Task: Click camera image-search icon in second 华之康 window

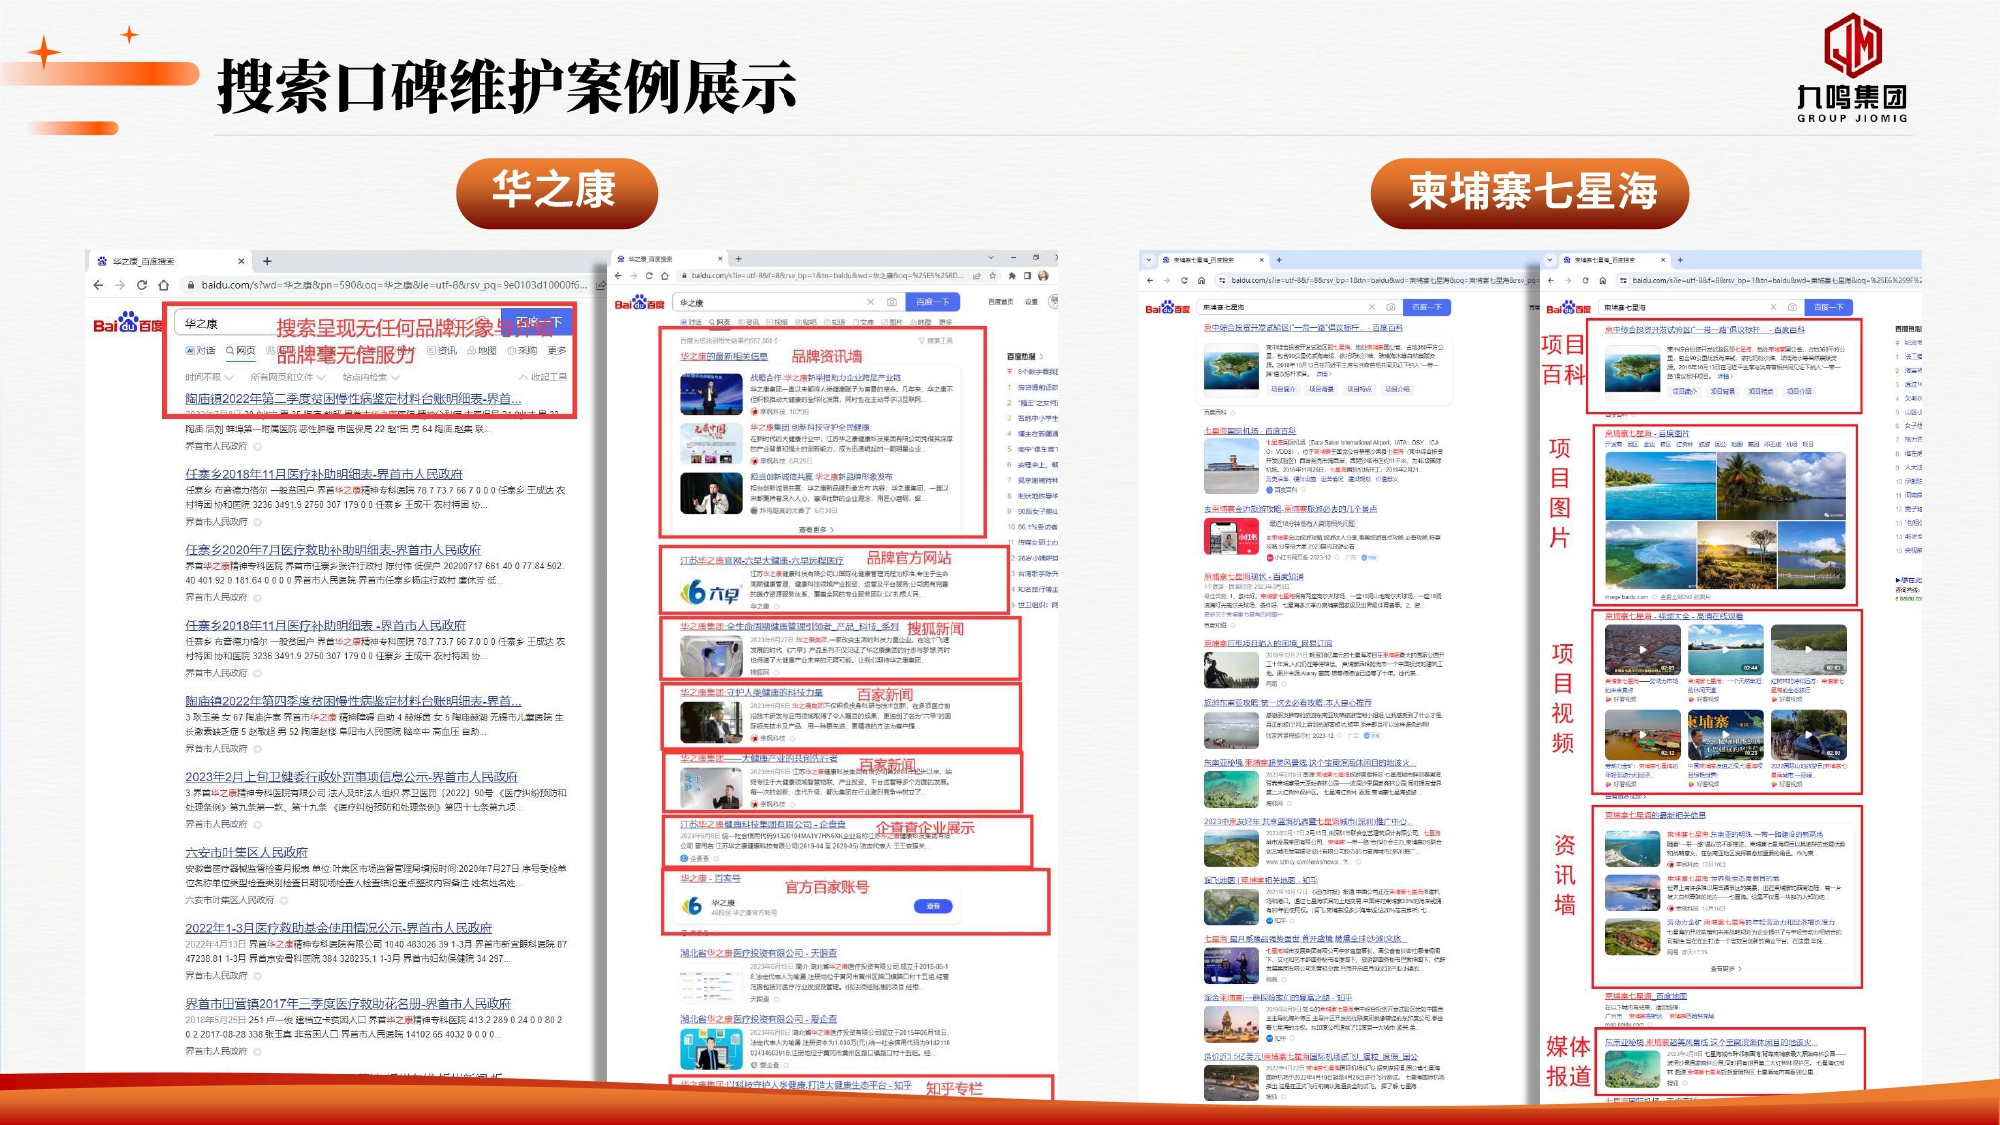Action: (891, 302)
